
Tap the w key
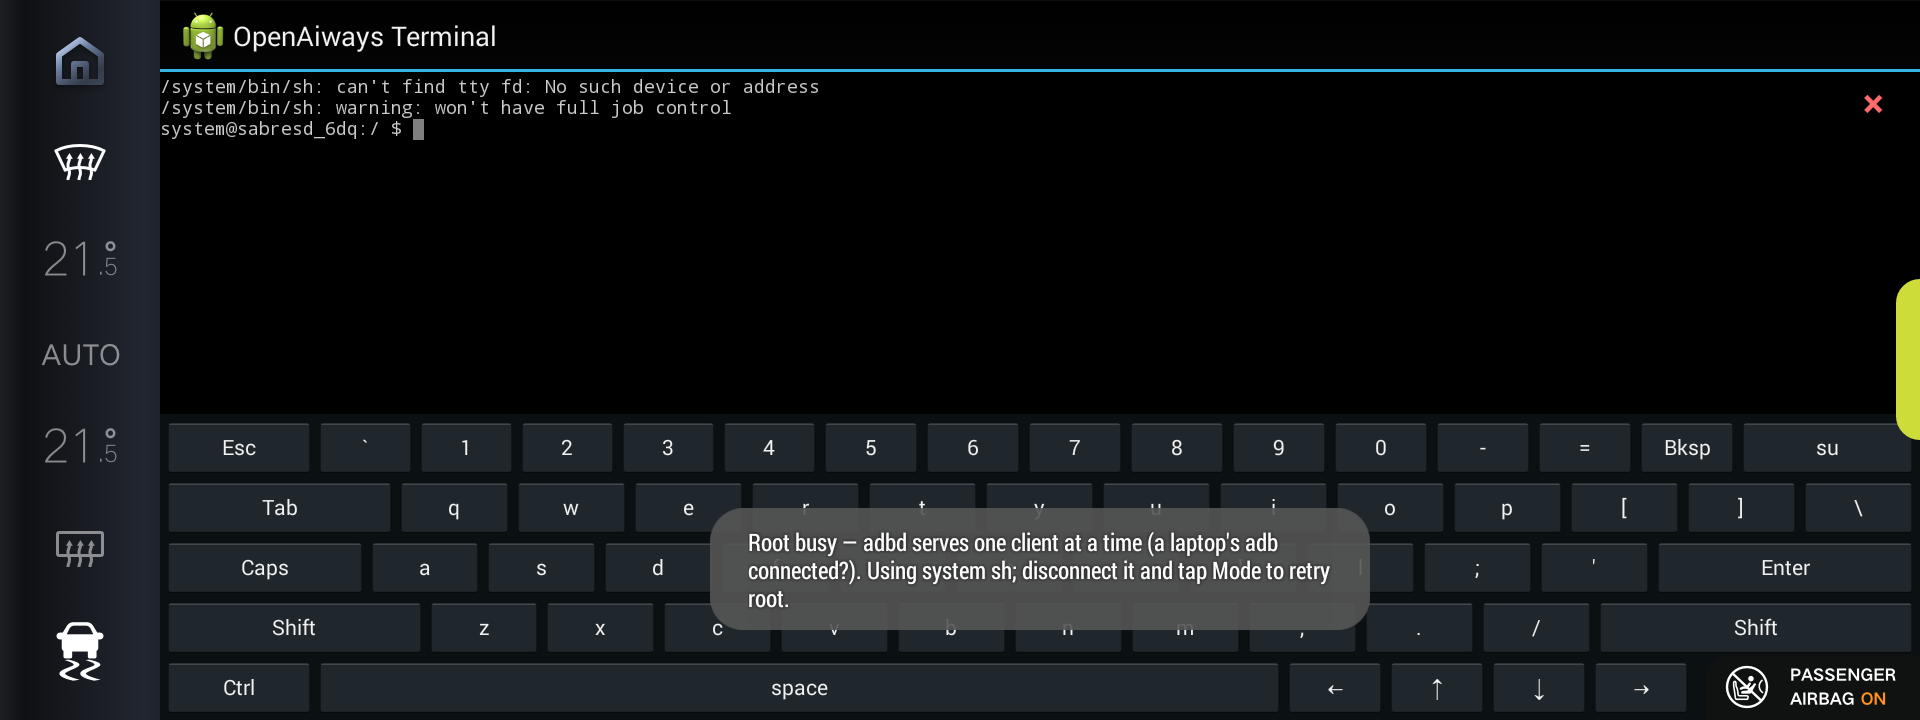tap(571, 508)
